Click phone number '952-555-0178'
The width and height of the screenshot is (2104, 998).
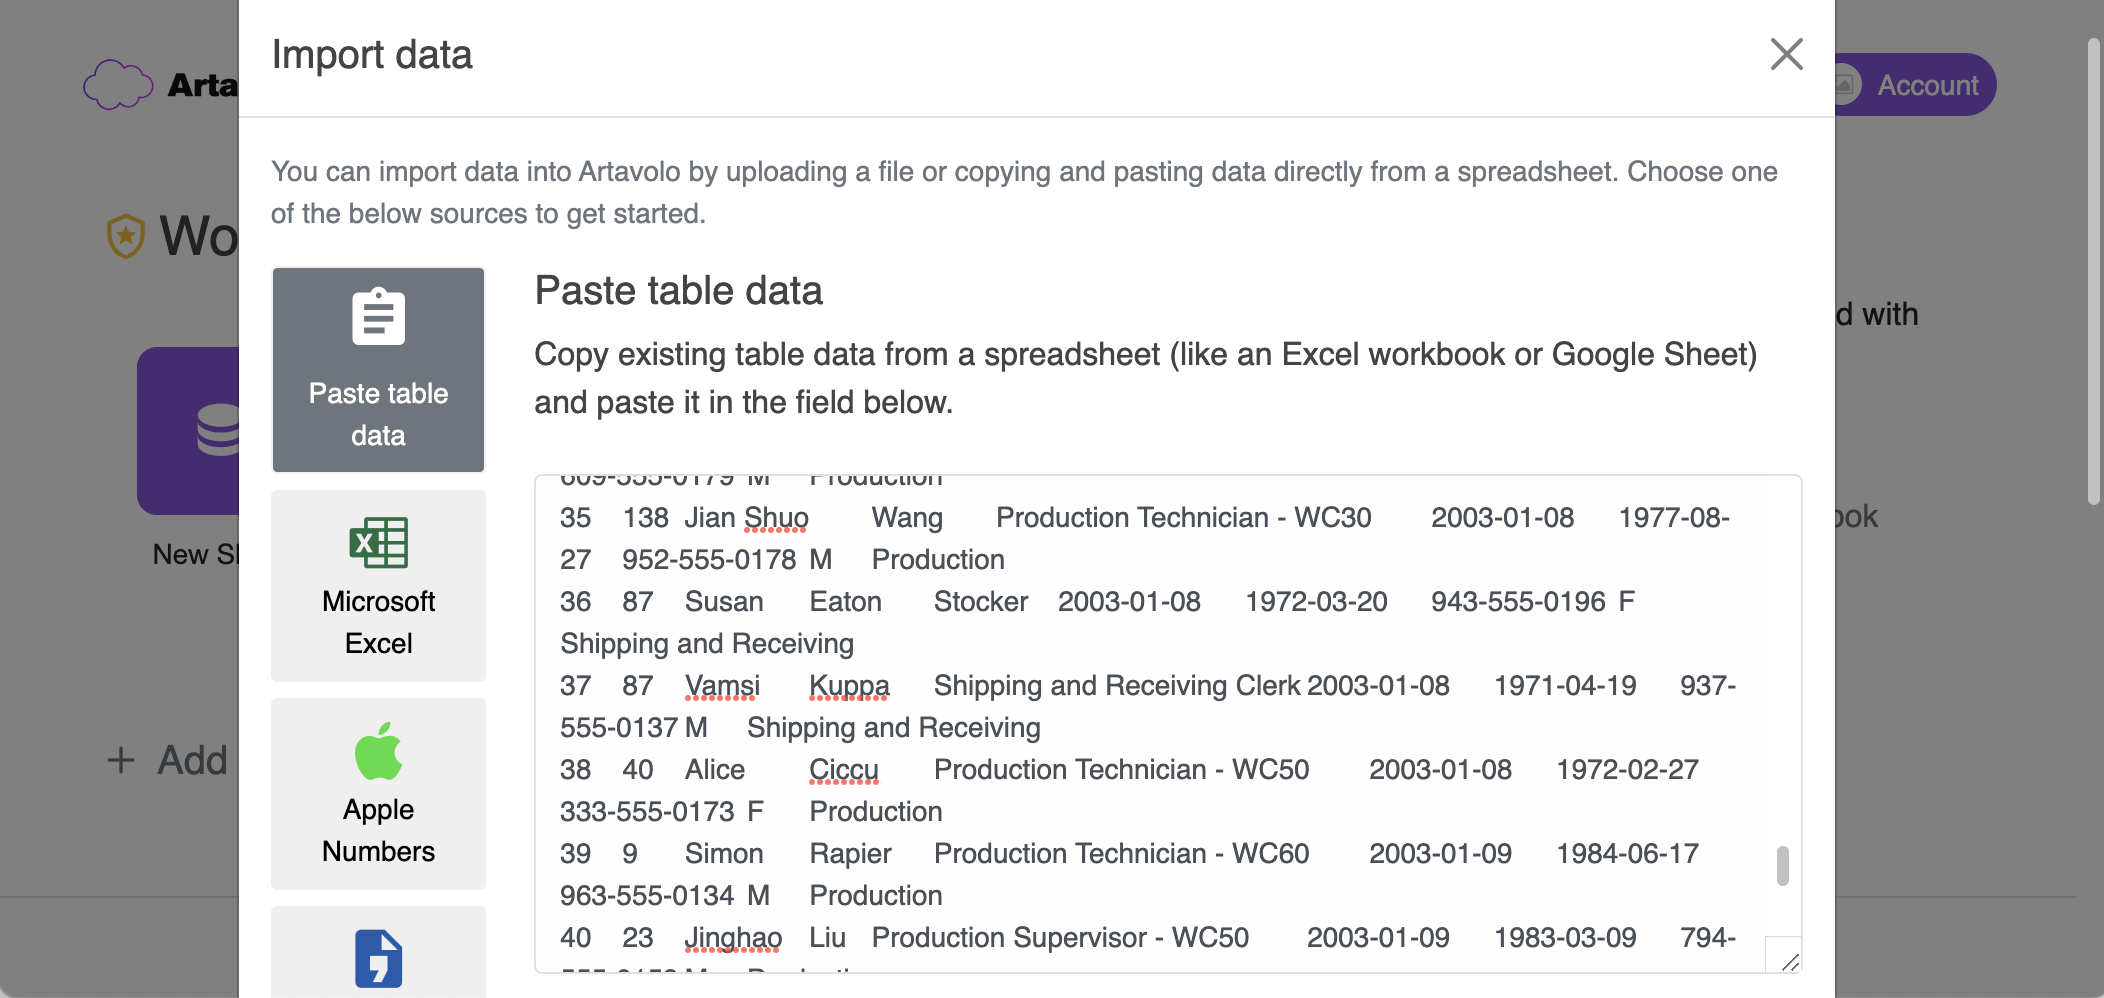click(709, 560)
